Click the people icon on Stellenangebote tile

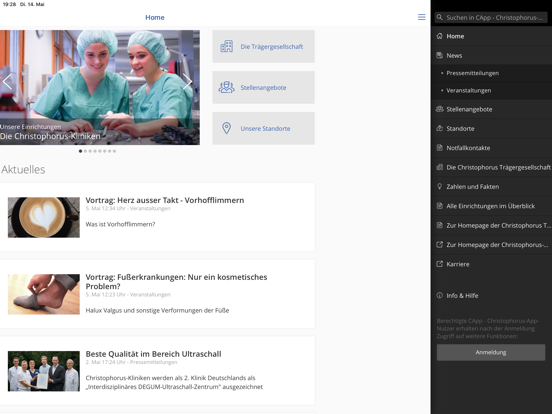[x=226, y=87]
